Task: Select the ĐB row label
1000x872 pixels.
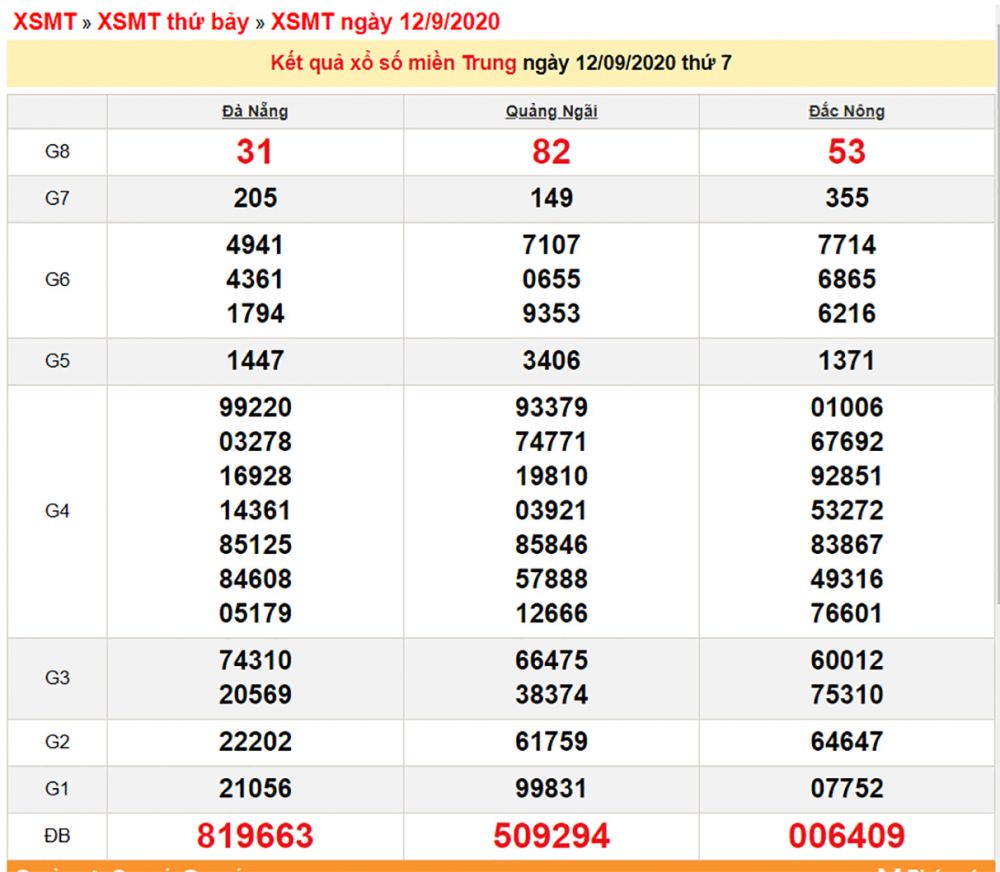Action: coord(57,833)
